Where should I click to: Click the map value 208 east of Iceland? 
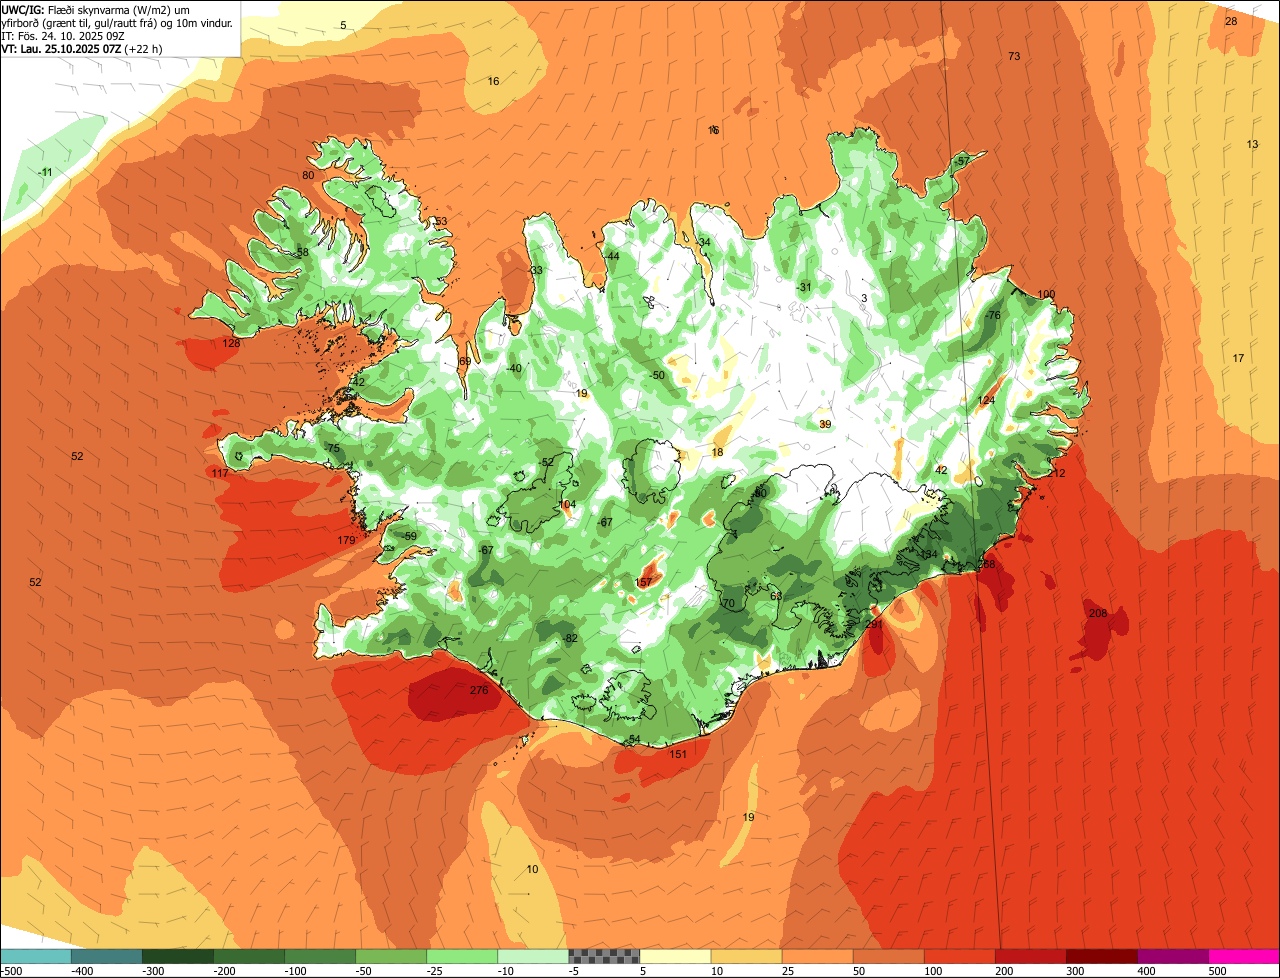(1098, 613)
